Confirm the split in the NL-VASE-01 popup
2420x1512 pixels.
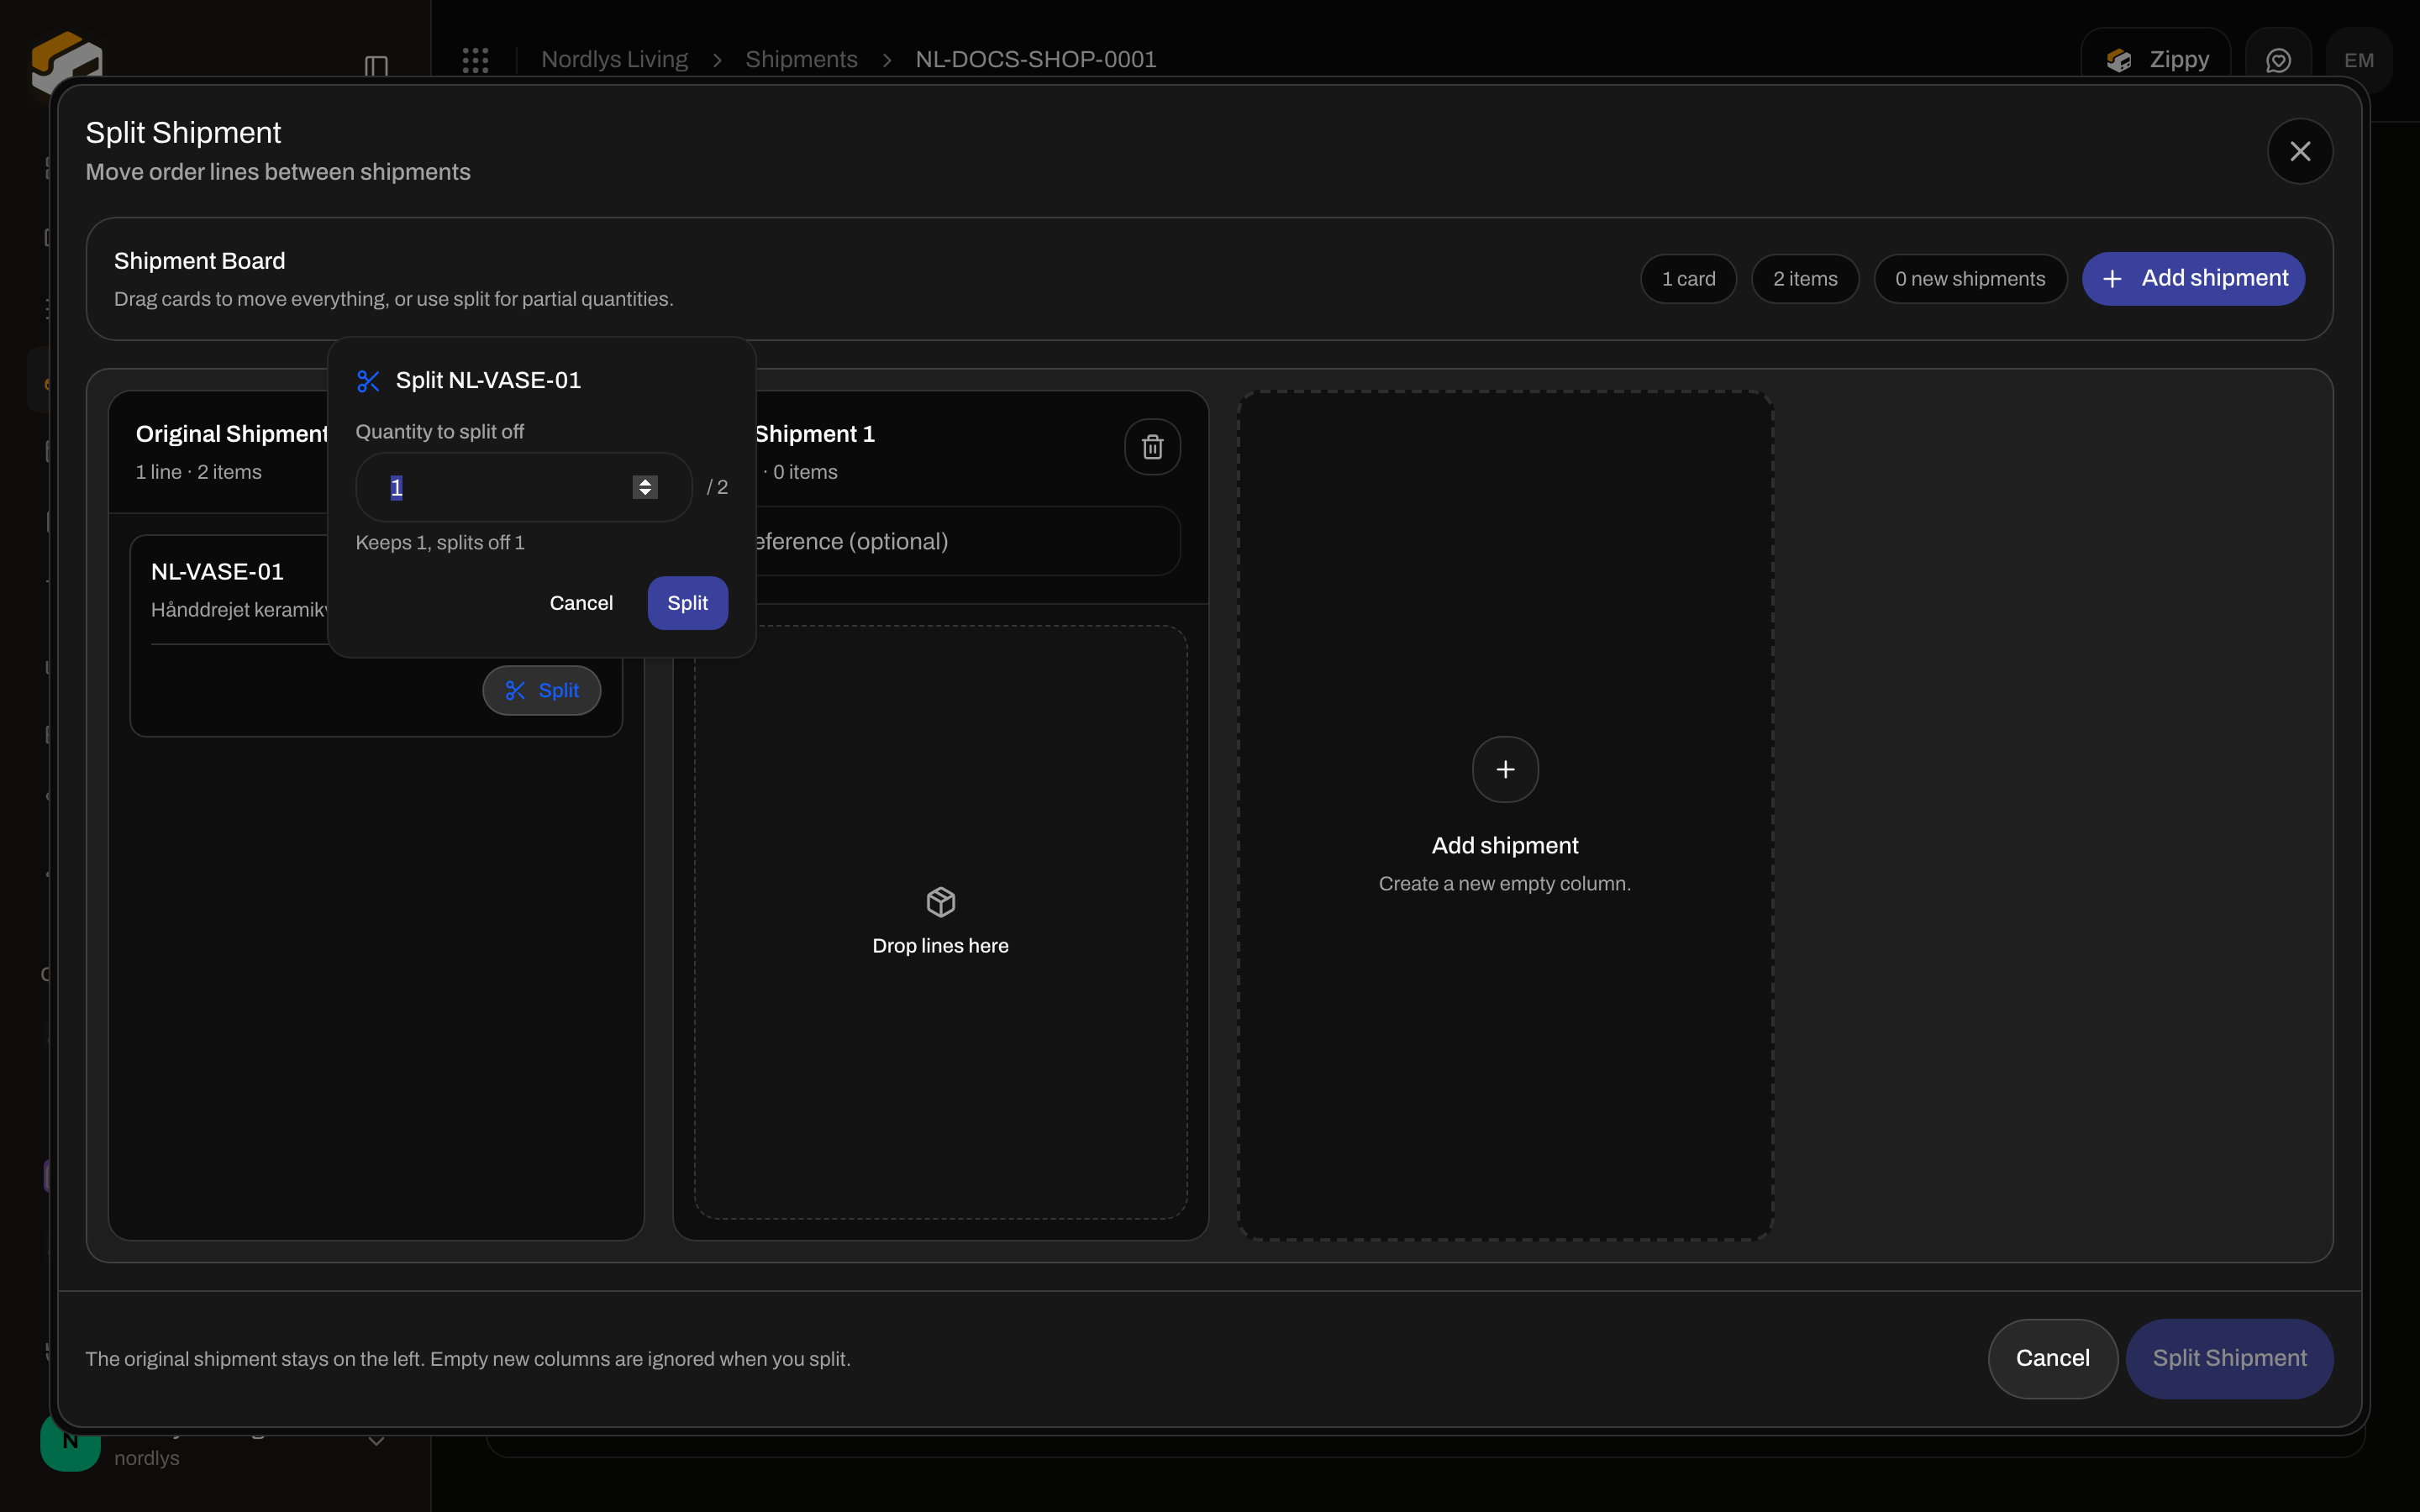tap(688, 603)
